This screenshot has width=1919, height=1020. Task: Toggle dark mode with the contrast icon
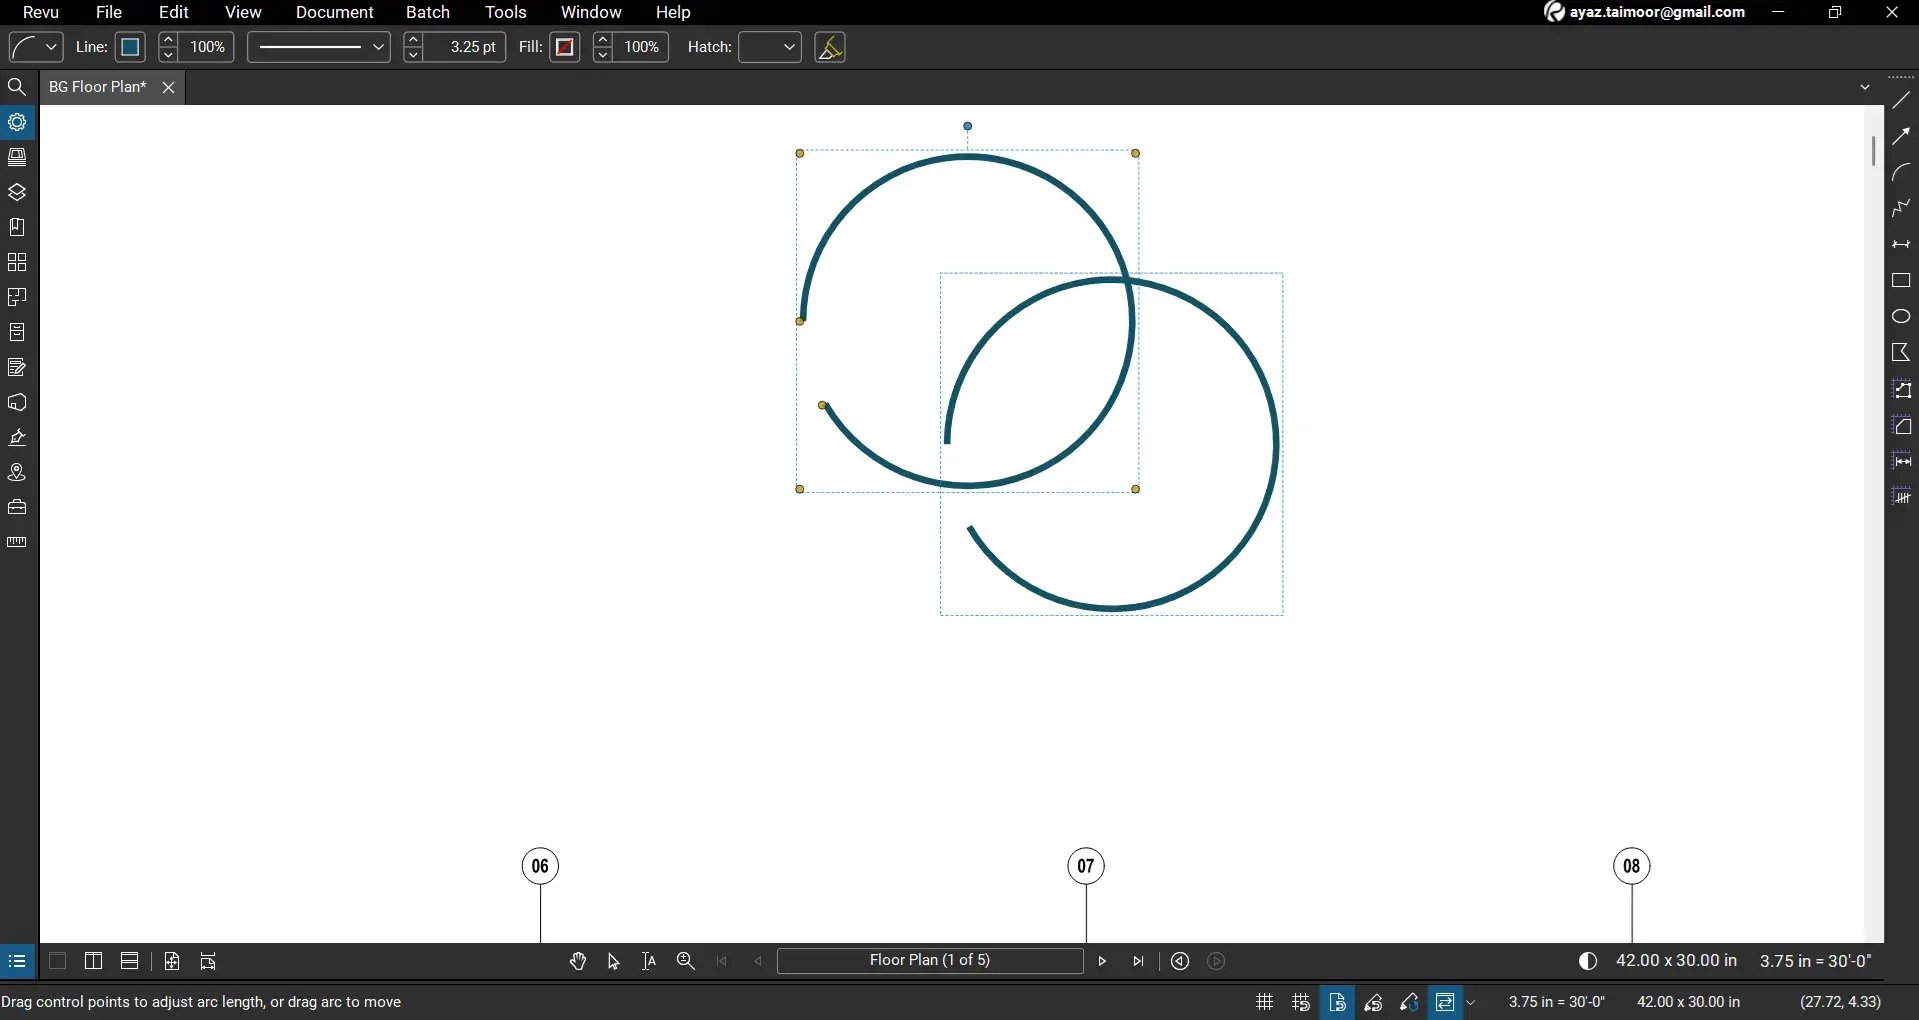pyautogui.click(x=1588, y=961)
